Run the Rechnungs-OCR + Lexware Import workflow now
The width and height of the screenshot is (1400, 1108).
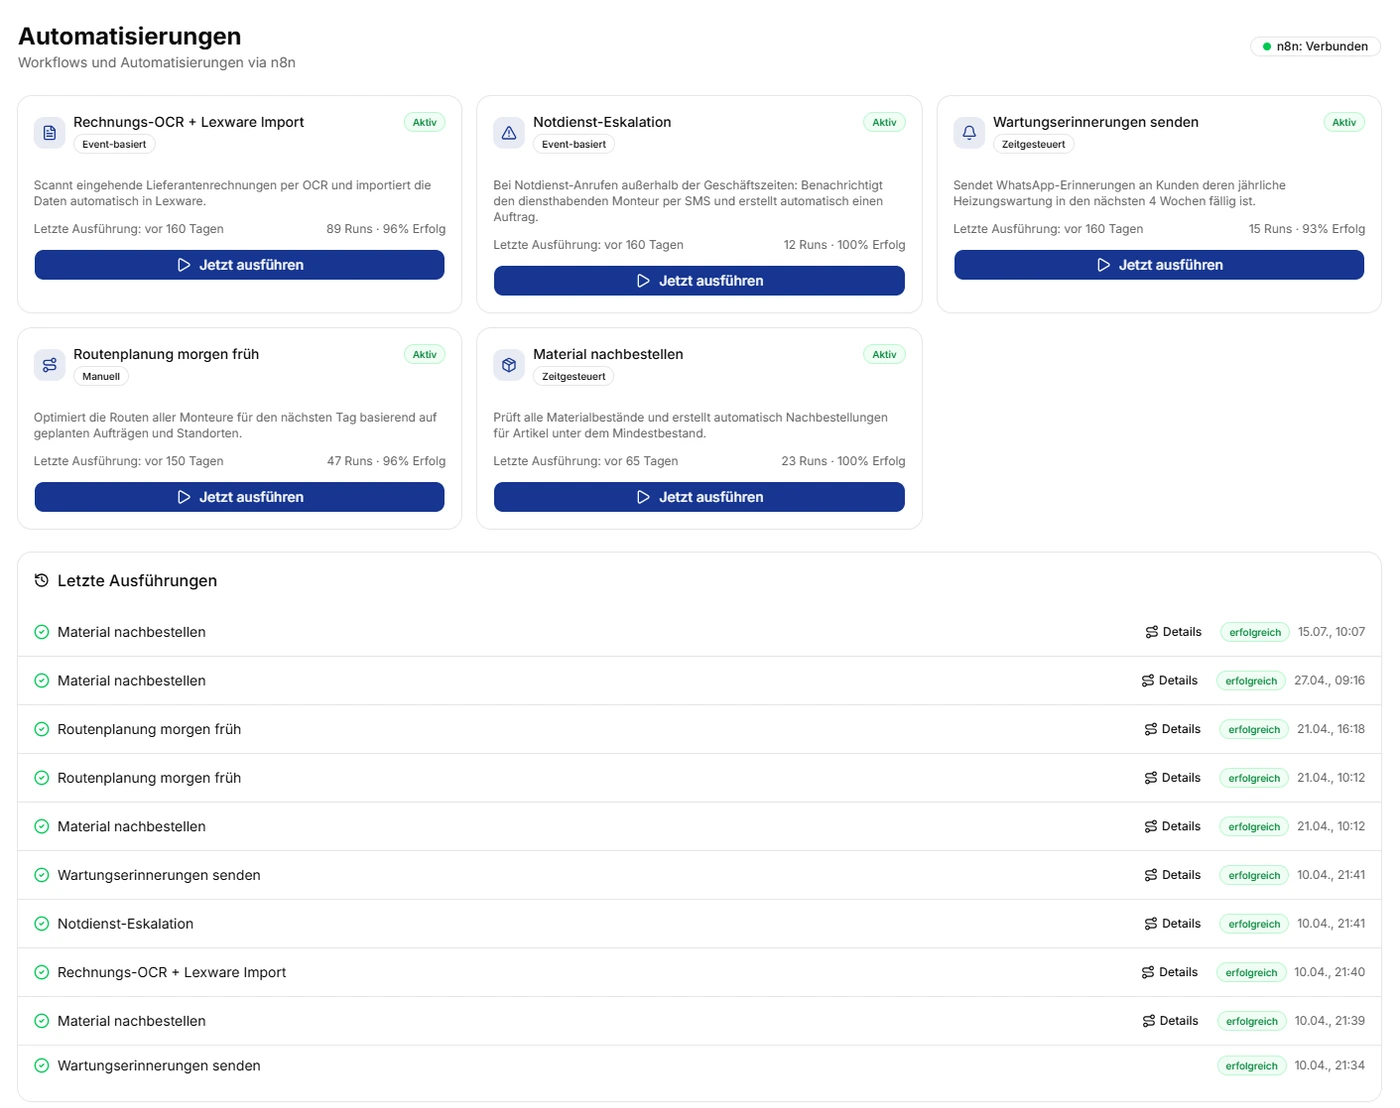point(240,265)
